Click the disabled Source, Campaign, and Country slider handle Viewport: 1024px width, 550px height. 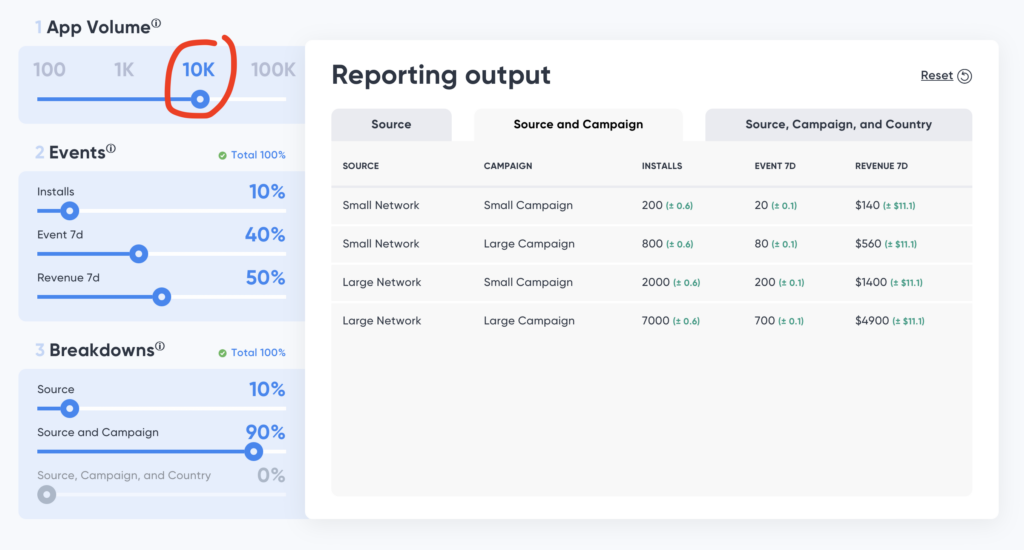(46, 494)
